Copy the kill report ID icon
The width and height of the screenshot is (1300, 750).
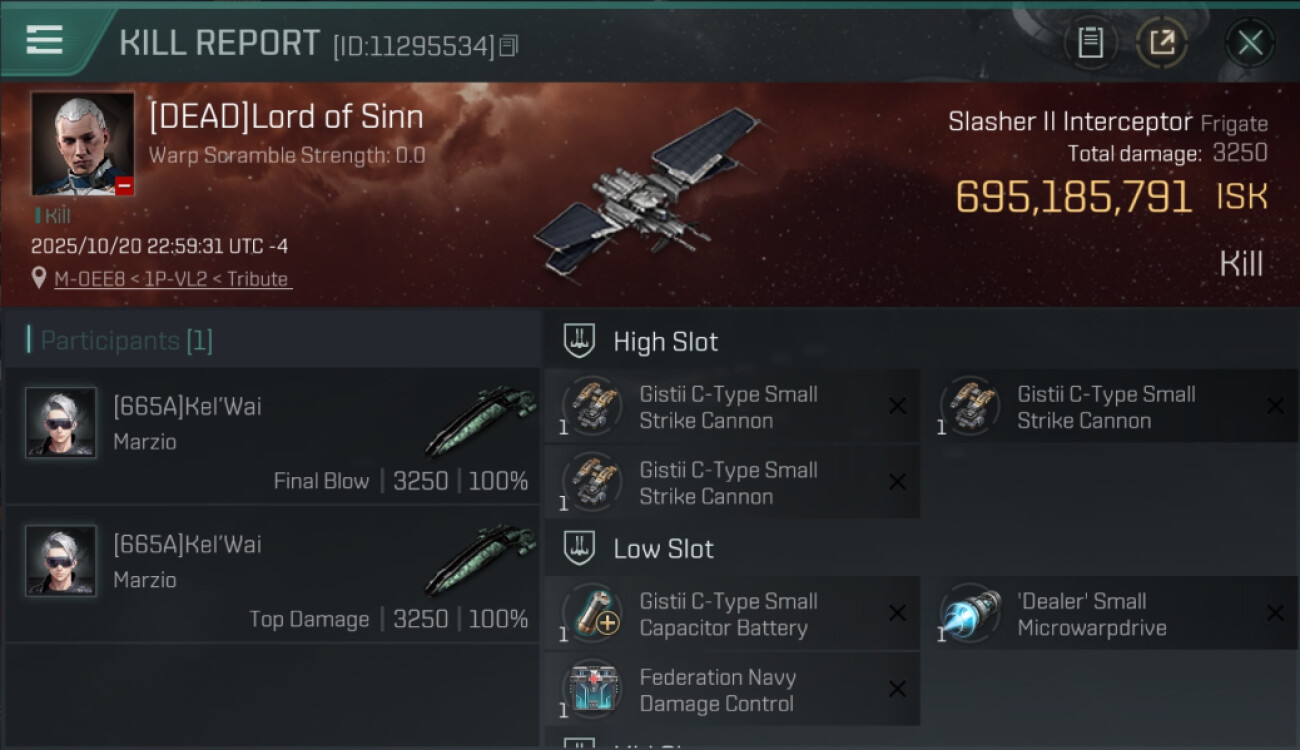509,46
